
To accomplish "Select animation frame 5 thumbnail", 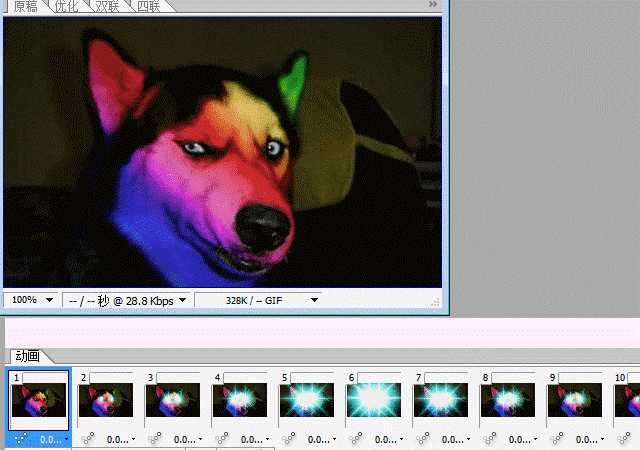I will pos(307,400).
